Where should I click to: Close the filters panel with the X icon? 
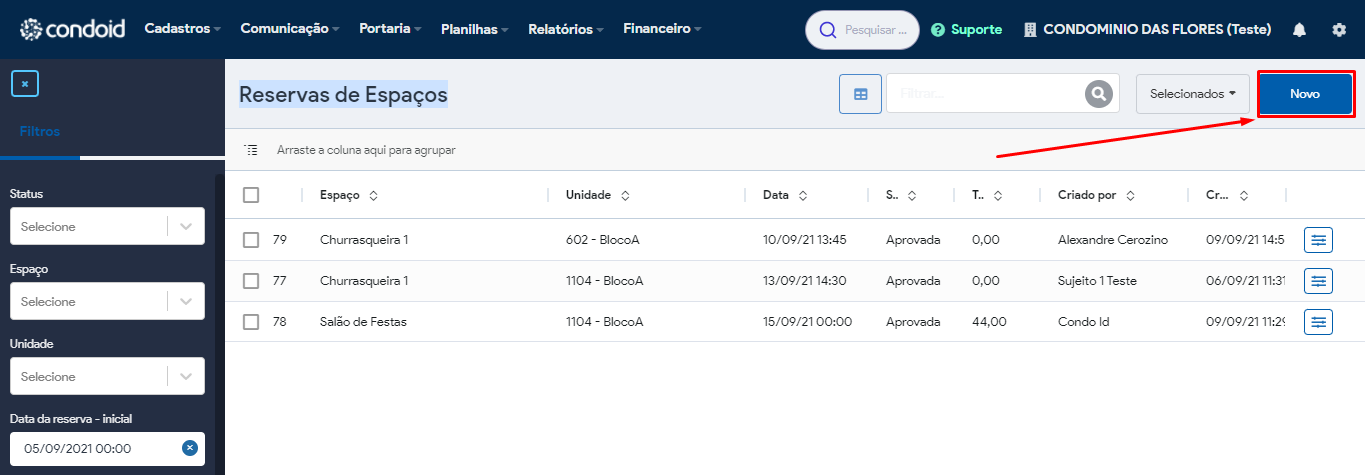click(25, 83)
